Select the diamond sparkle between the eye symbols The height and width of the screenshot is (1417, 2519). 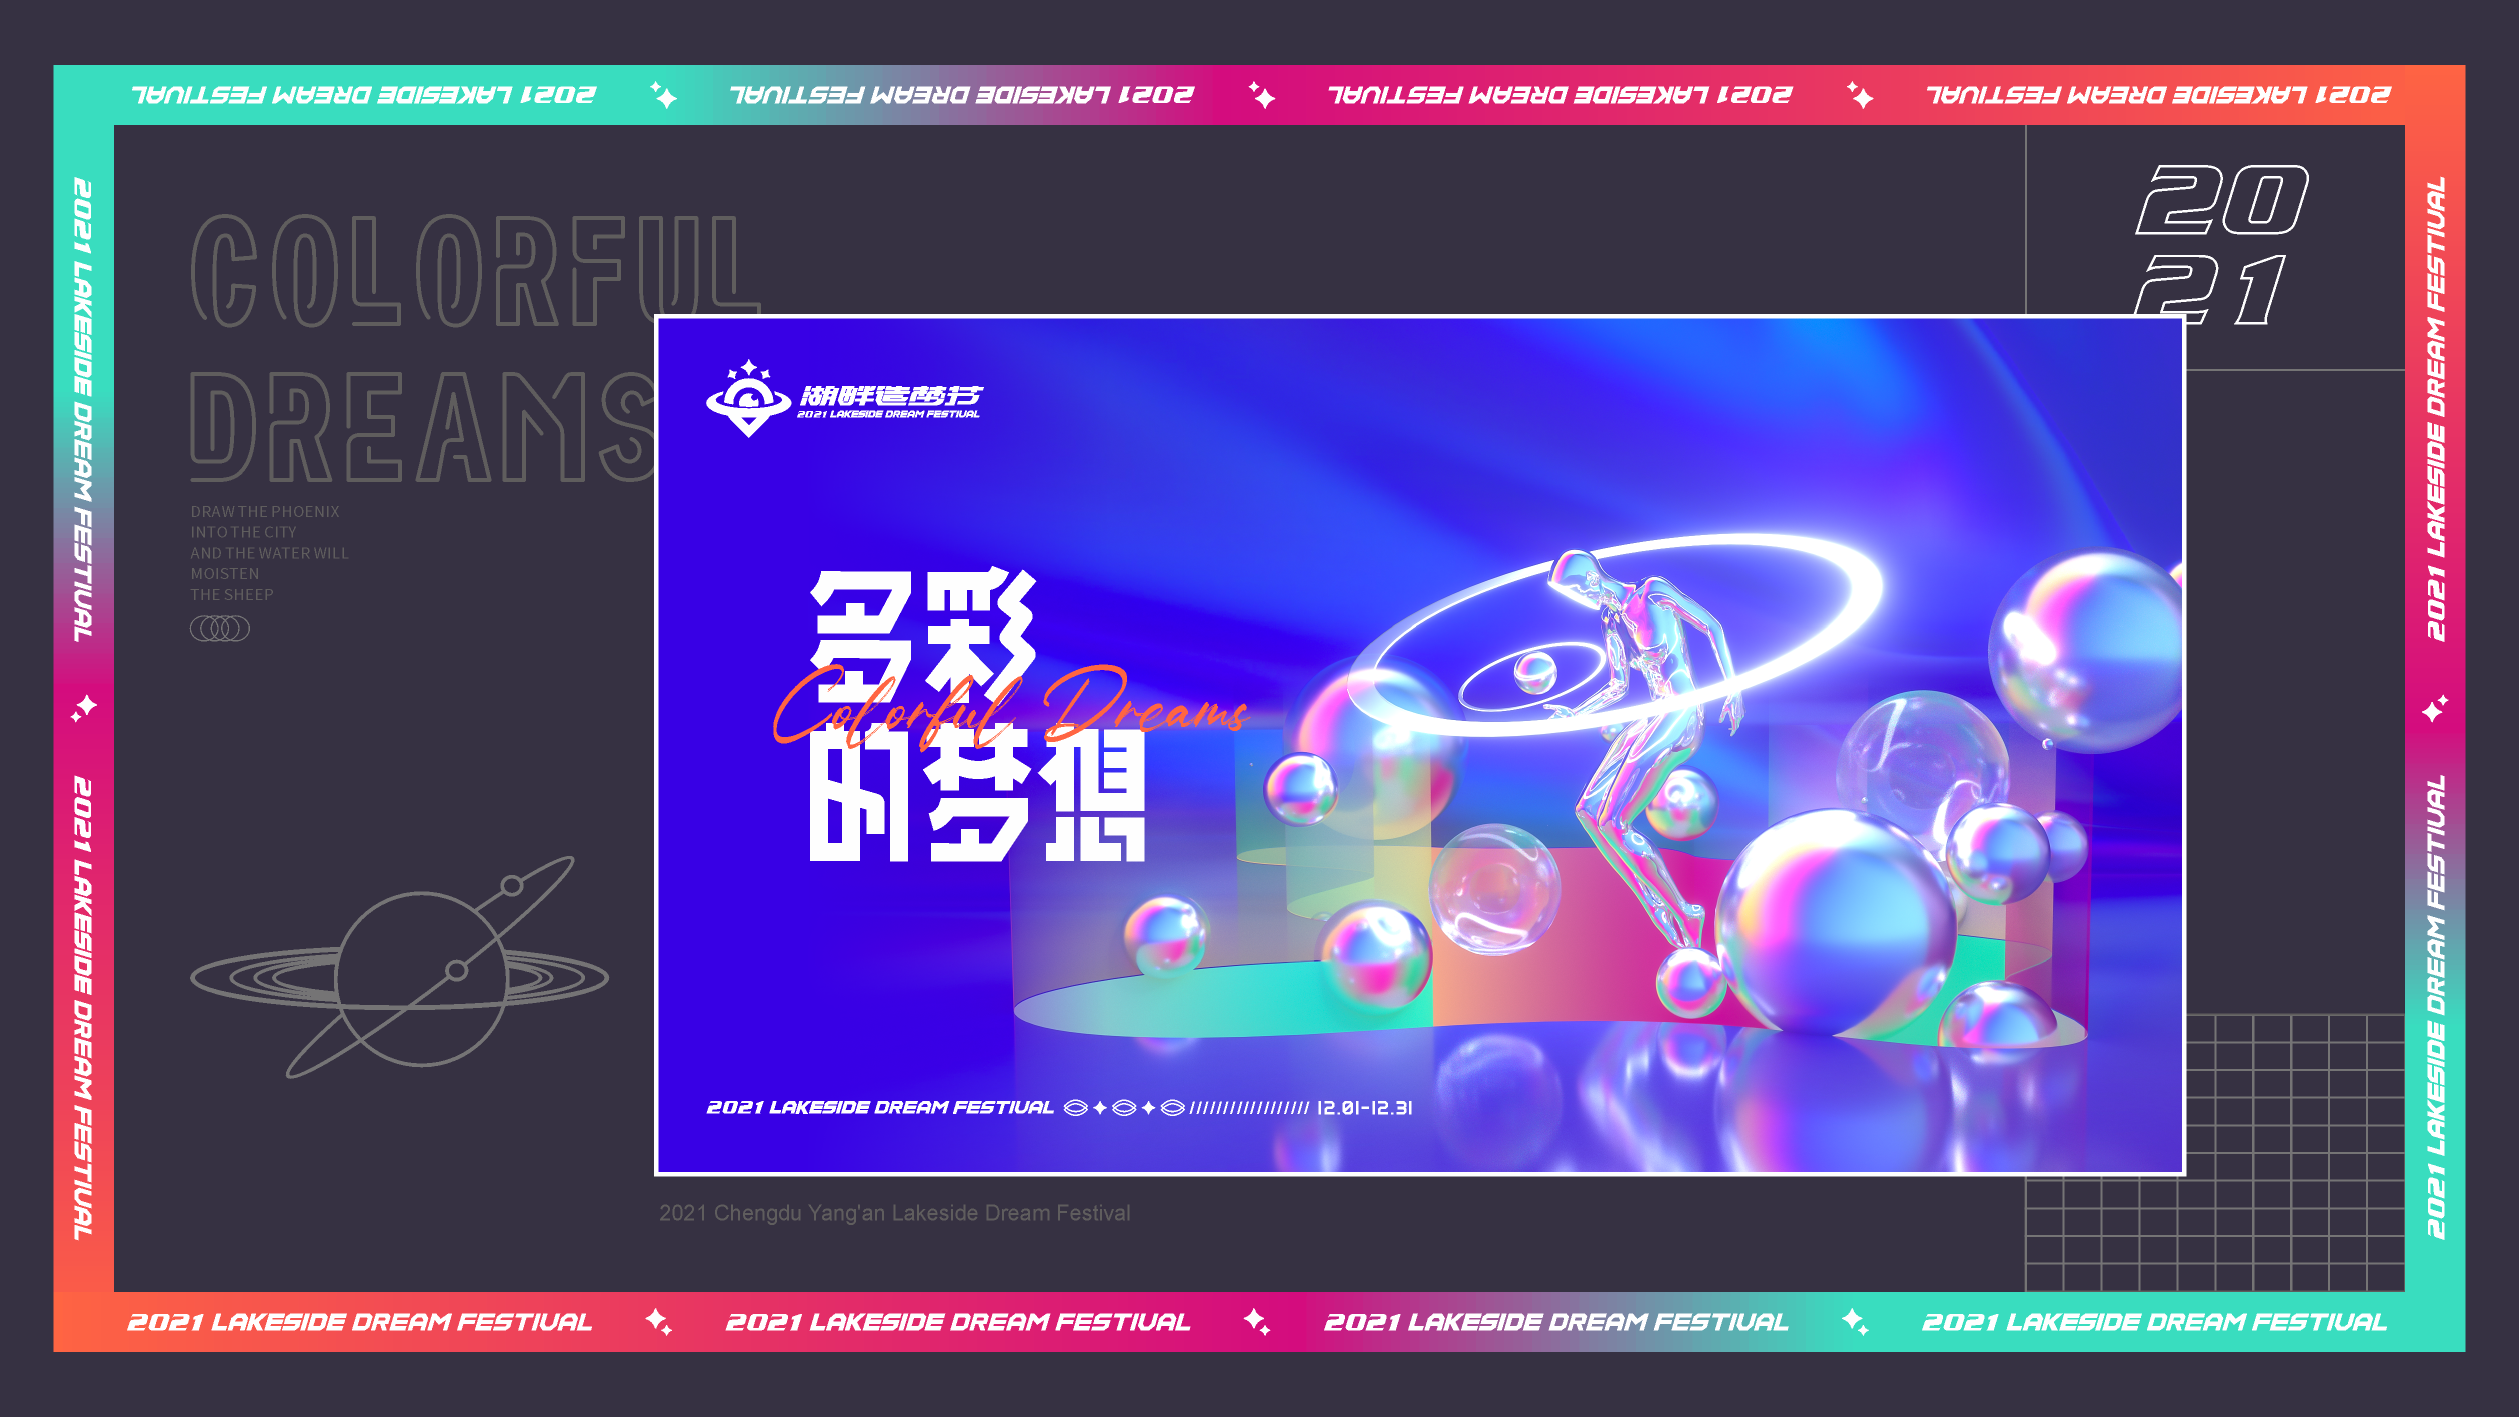[x=1099, y=1110]
